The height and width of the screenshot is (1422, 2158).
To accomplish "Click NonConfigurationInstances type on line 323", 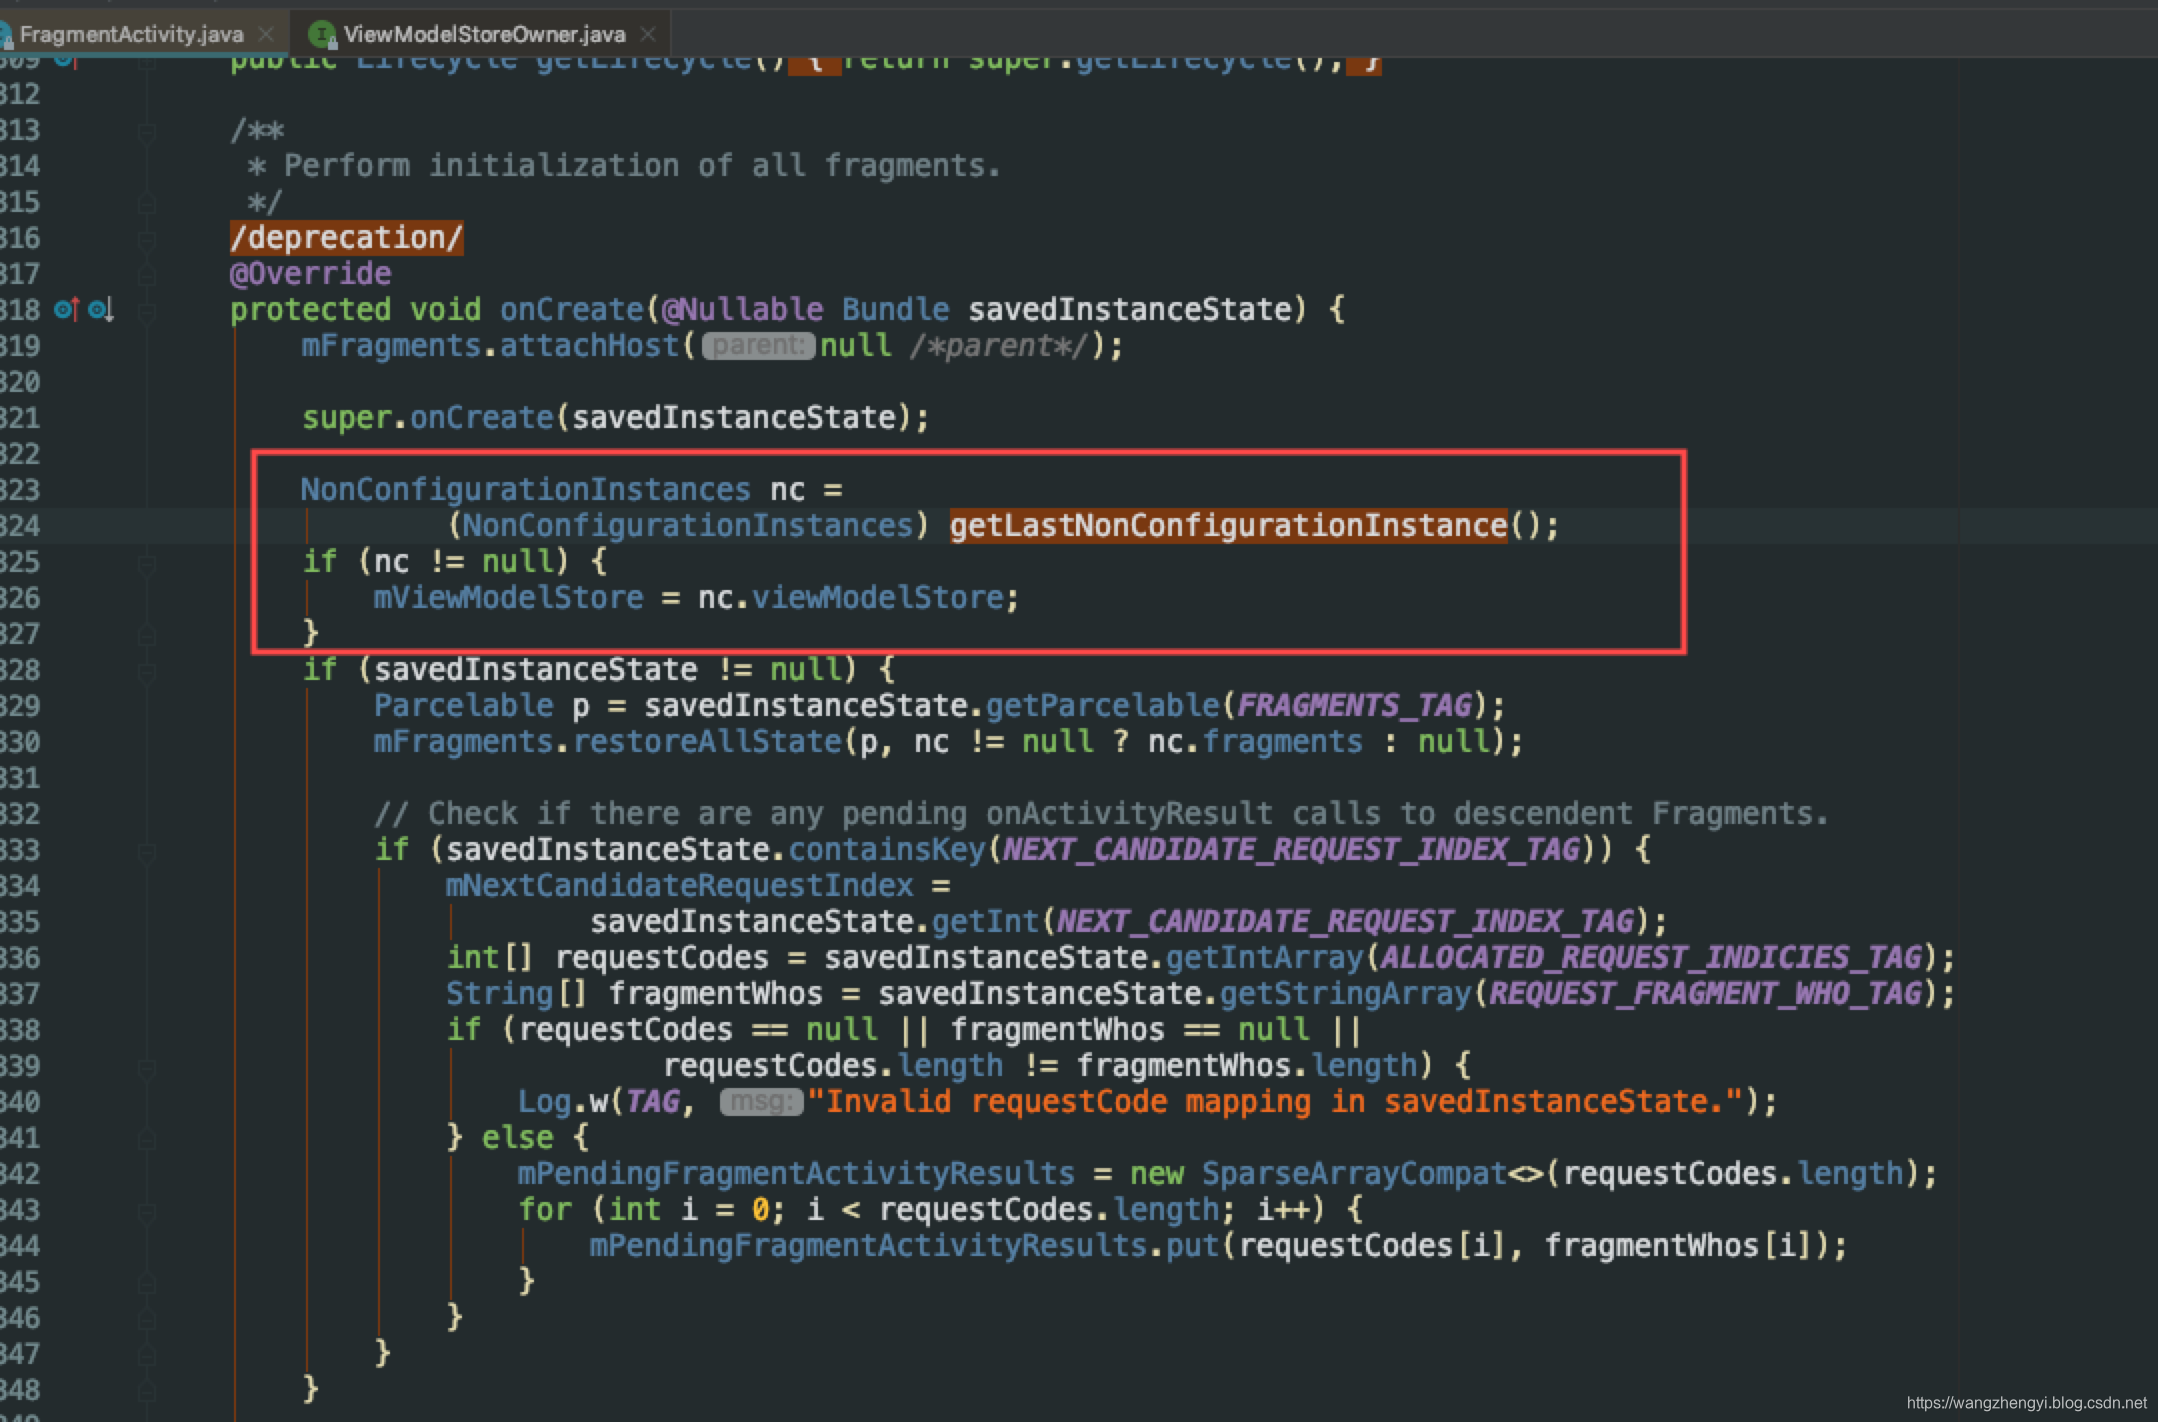I will (526, 490).
